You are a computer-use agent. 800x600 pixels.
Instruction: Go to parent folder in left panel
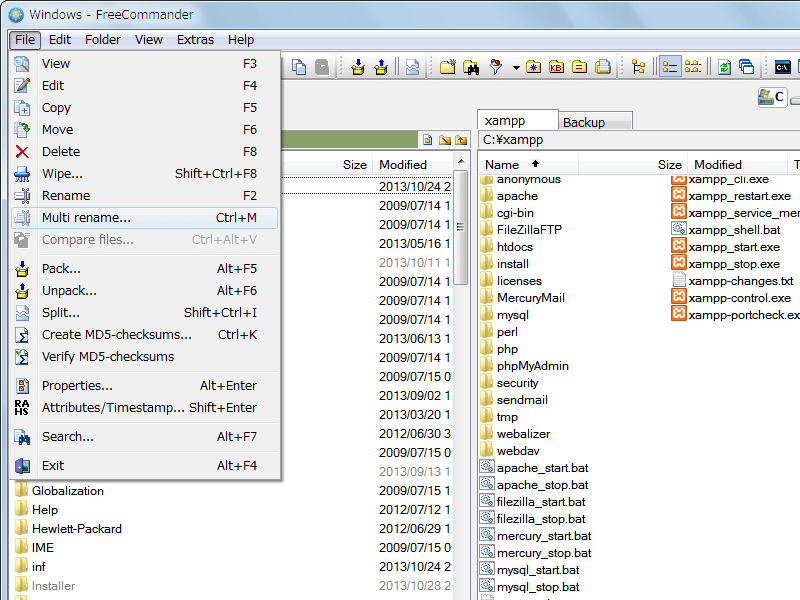461,140
